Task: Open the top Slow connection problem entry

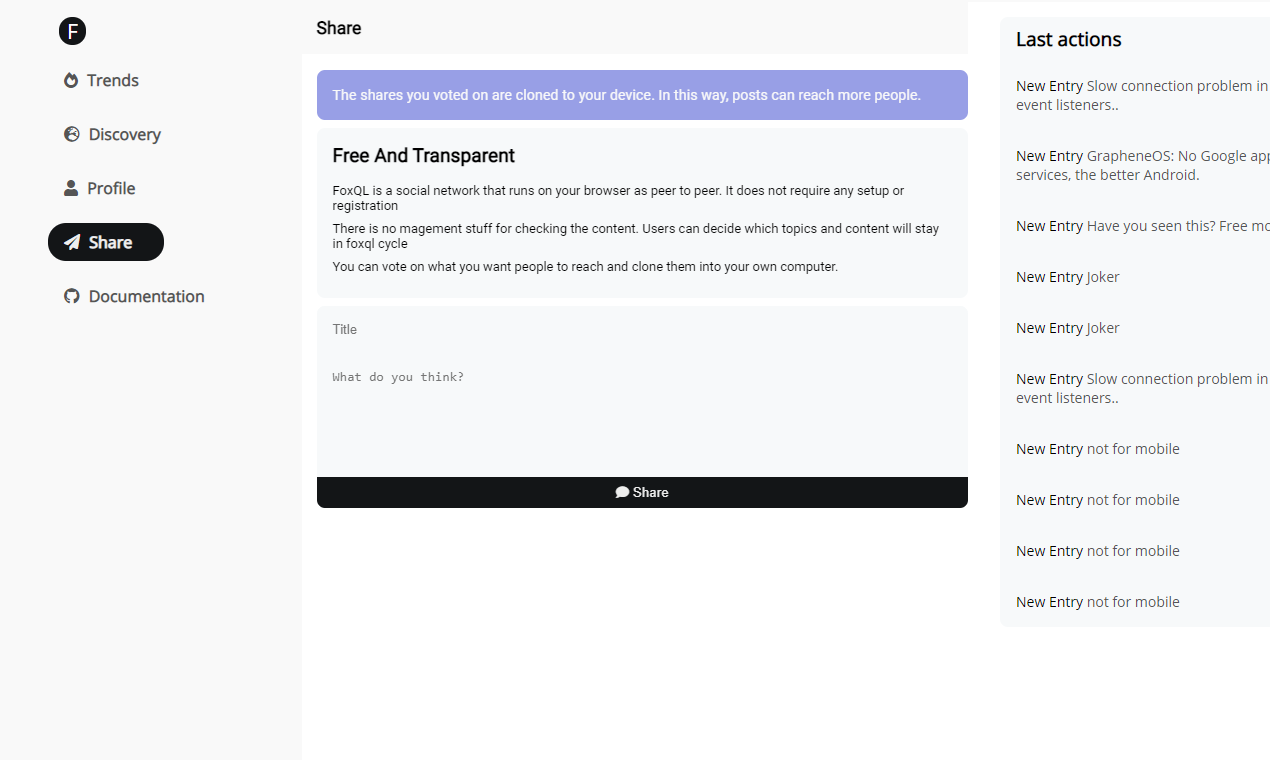Action: 1140,95
